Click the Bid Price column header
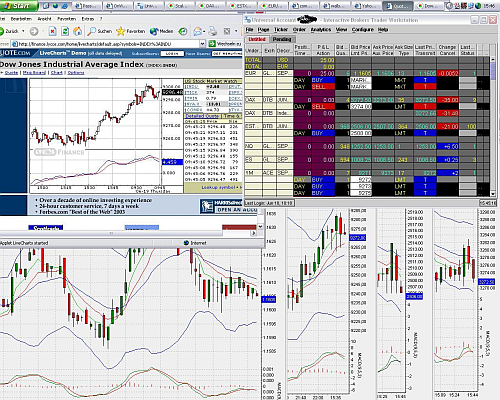This screenshot has height=400, width=500. pos(361,47)
